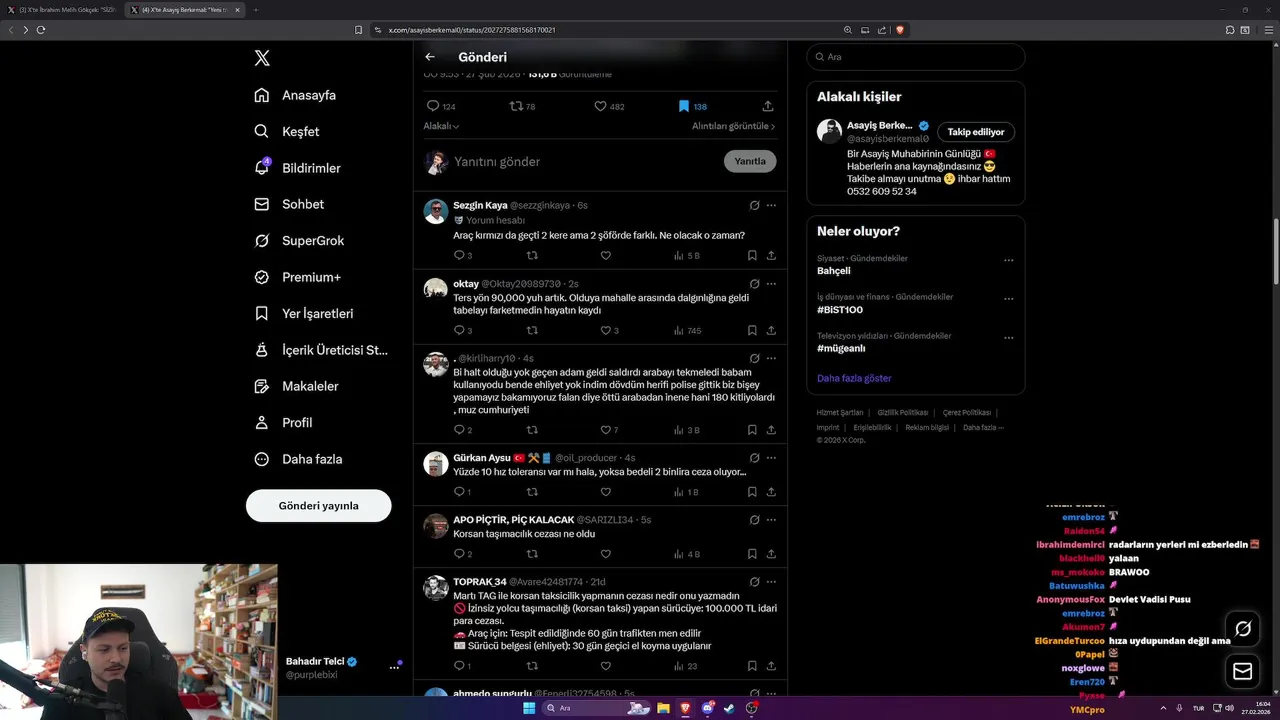Viewport: 1280px width, 720px height.
Task: Open Yer İşaretleri bookmarks icon
Action: pyautogui.click(x=261, y=313)
